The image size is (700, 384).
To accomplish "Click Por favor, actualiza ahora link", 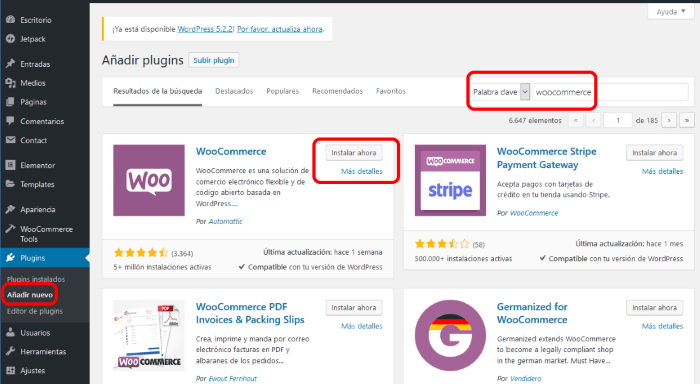I will click(280, 29).
